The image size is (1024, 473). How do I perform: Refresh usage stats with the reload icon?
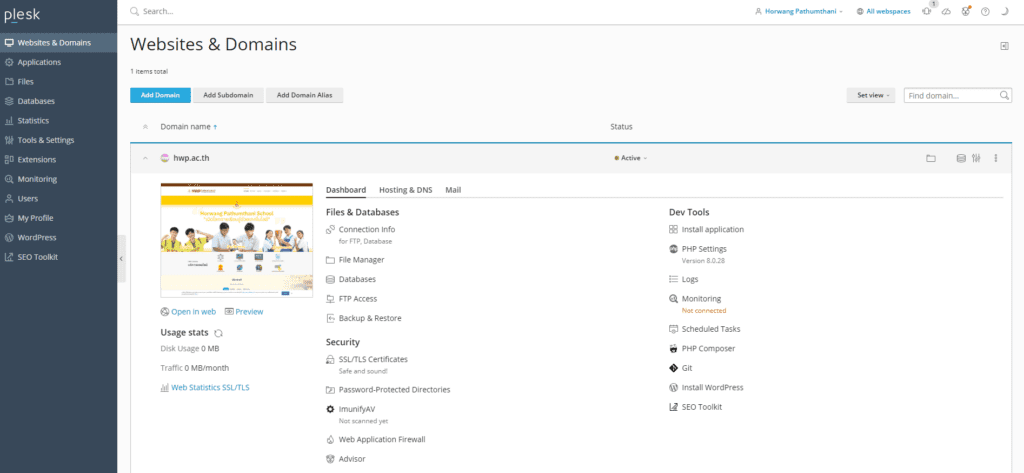219,332
